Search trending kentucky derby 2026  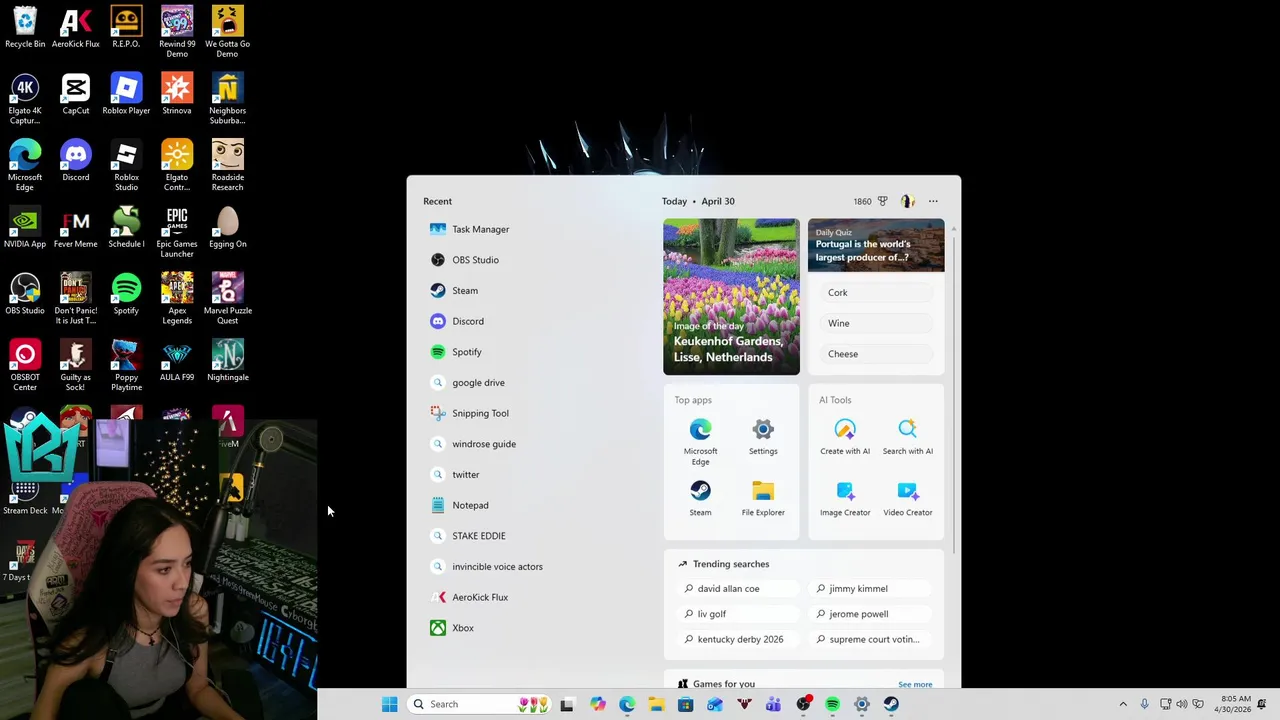(740, 639)
